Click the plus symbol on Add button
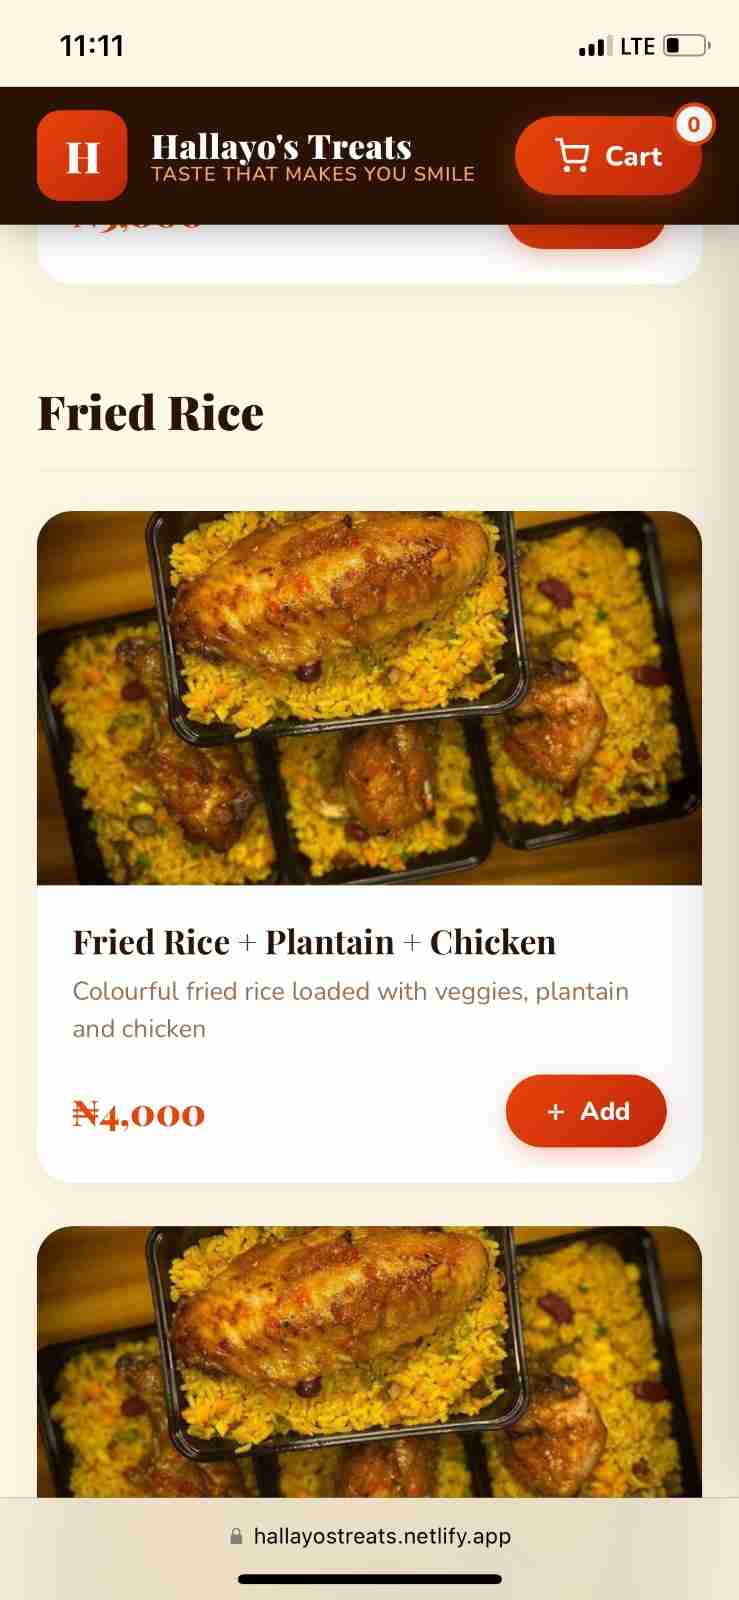This screenshot has width=739, height=1600. pyautogui.click(x=556, y=1112)
